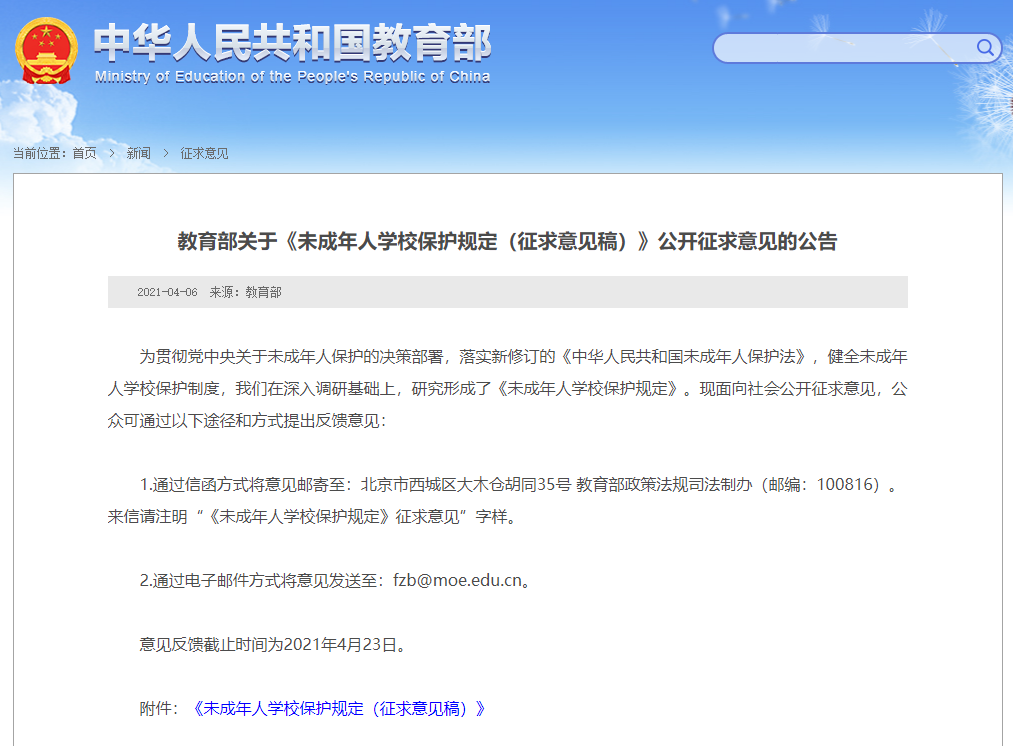The image size is (1013, 746).
Task: Click the English ministry subtitle text
Action: pyautogui.click(x=292, y=77)
